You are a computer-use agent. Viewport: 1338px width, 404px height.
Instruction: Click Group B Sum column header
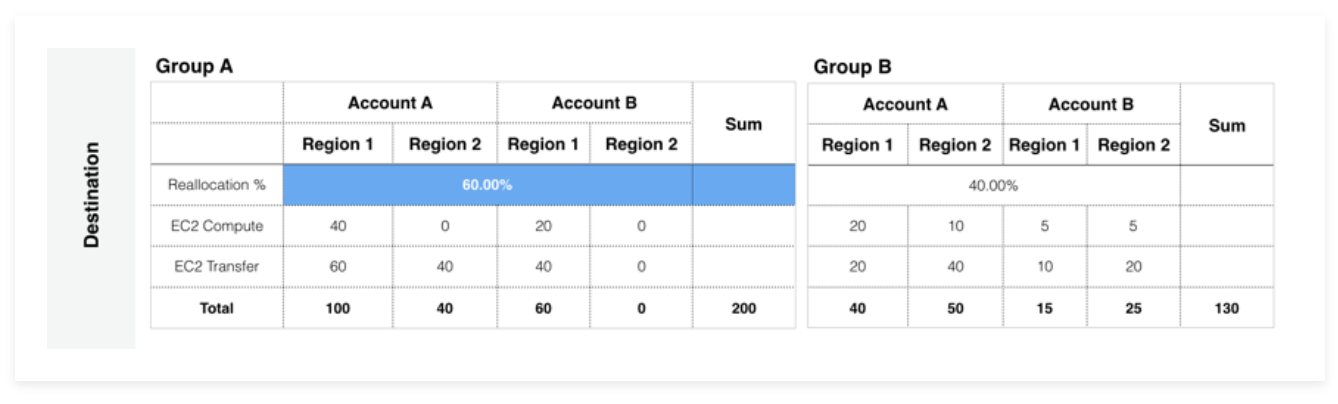coord(1227,124)
